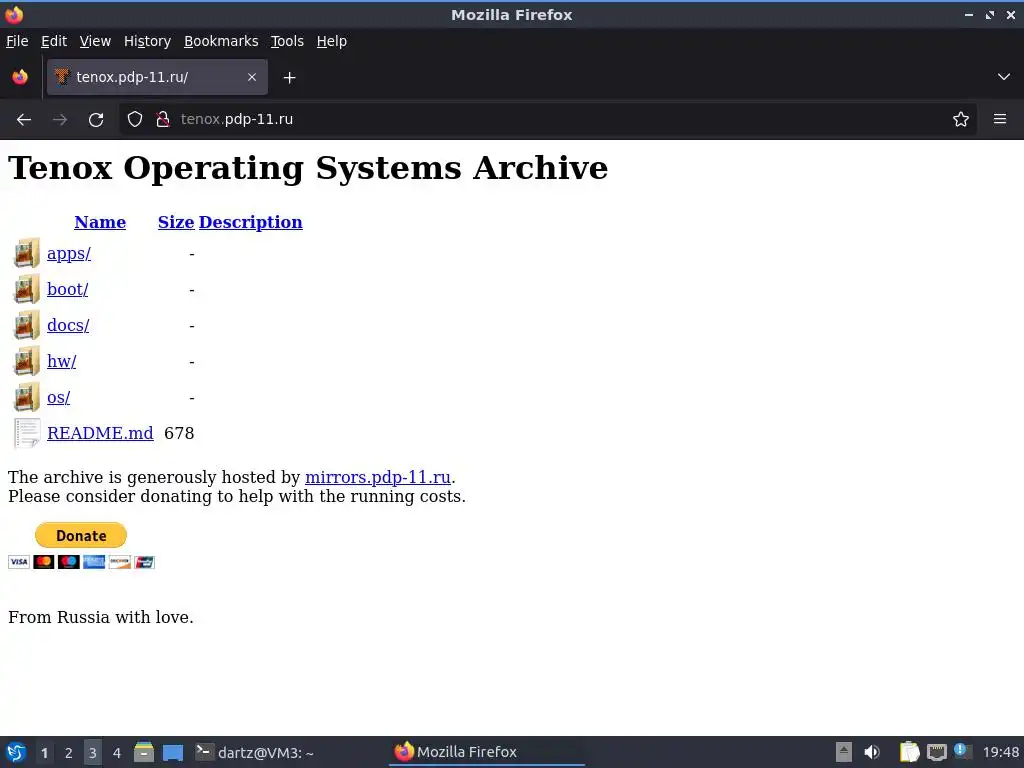Image resolution: width=1024 pixels, height=768 pixels.
Task: Bookmark this page with the star icon
Action: (x=961, y=120)
